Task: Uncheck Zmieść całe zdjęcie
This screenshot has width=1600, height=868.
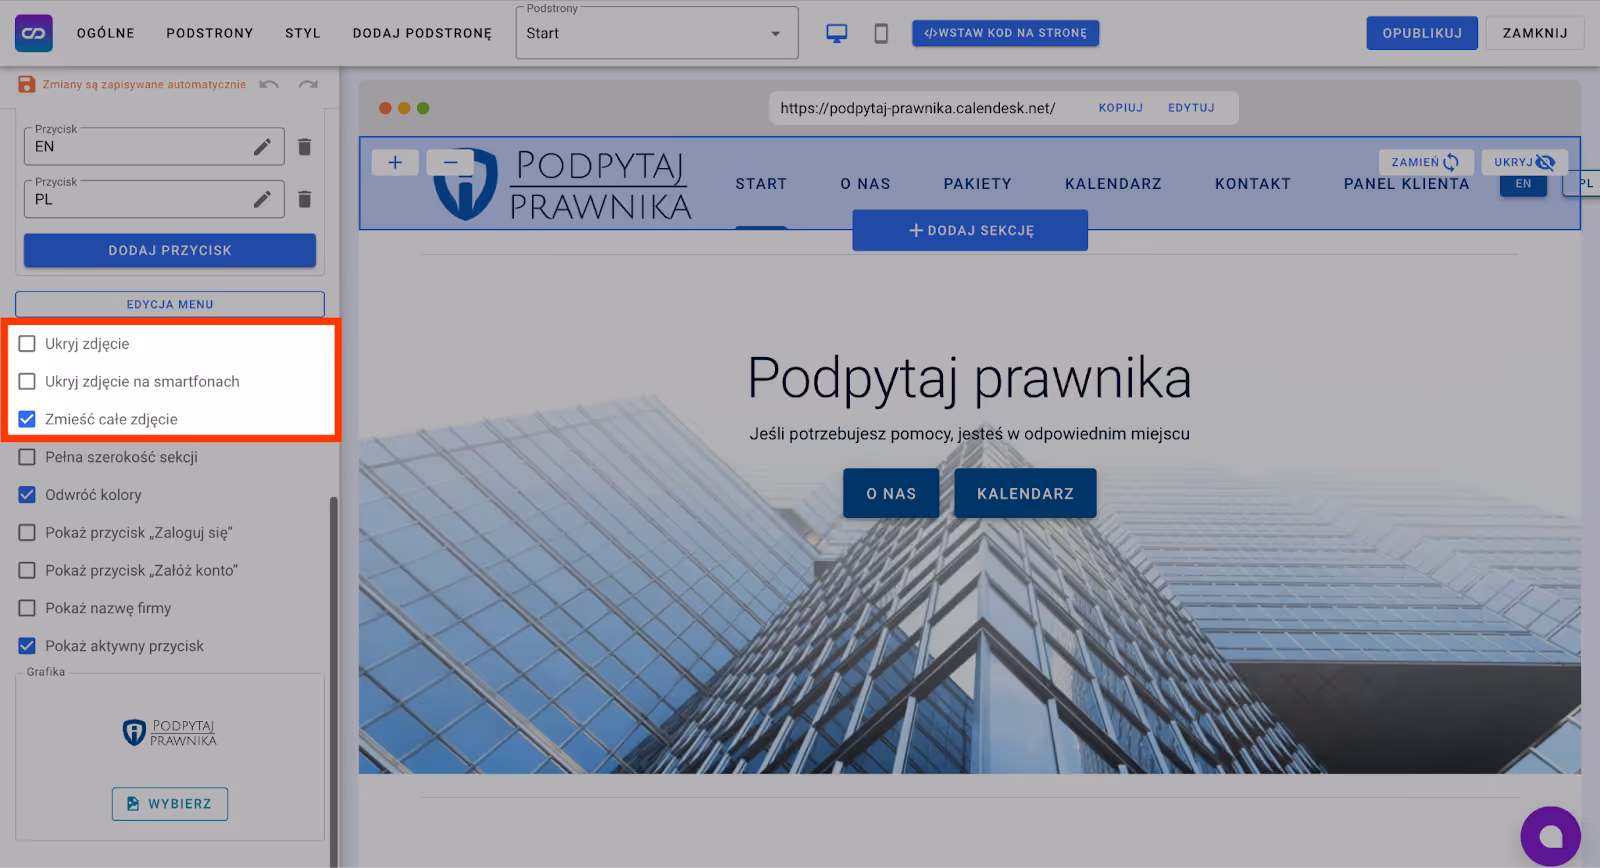Action: 27,419
